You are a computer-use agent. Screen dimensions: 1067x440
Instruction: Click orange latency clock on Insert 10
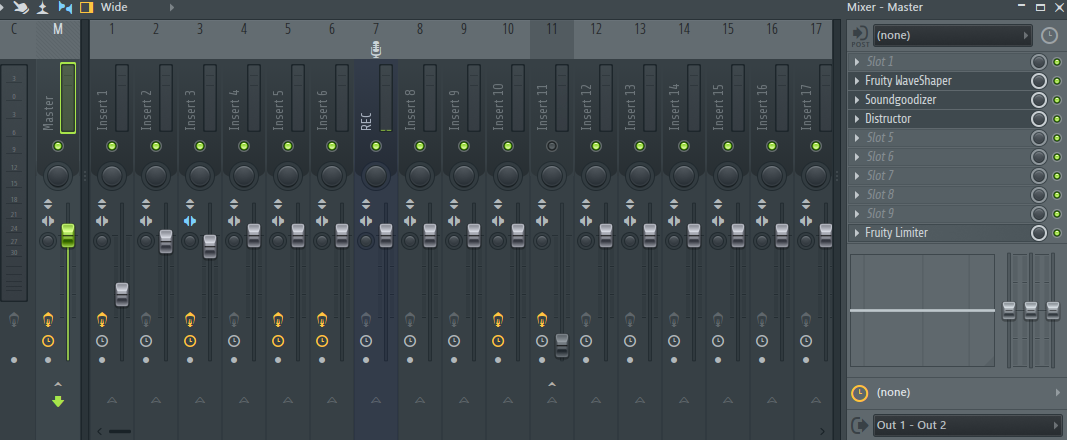(x=497, y=341)
